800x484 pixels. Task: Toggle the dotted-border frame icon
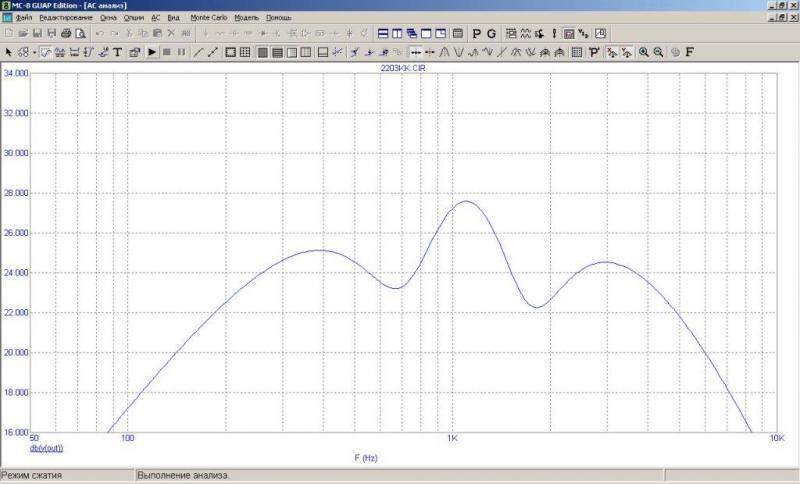click(231, 52)
